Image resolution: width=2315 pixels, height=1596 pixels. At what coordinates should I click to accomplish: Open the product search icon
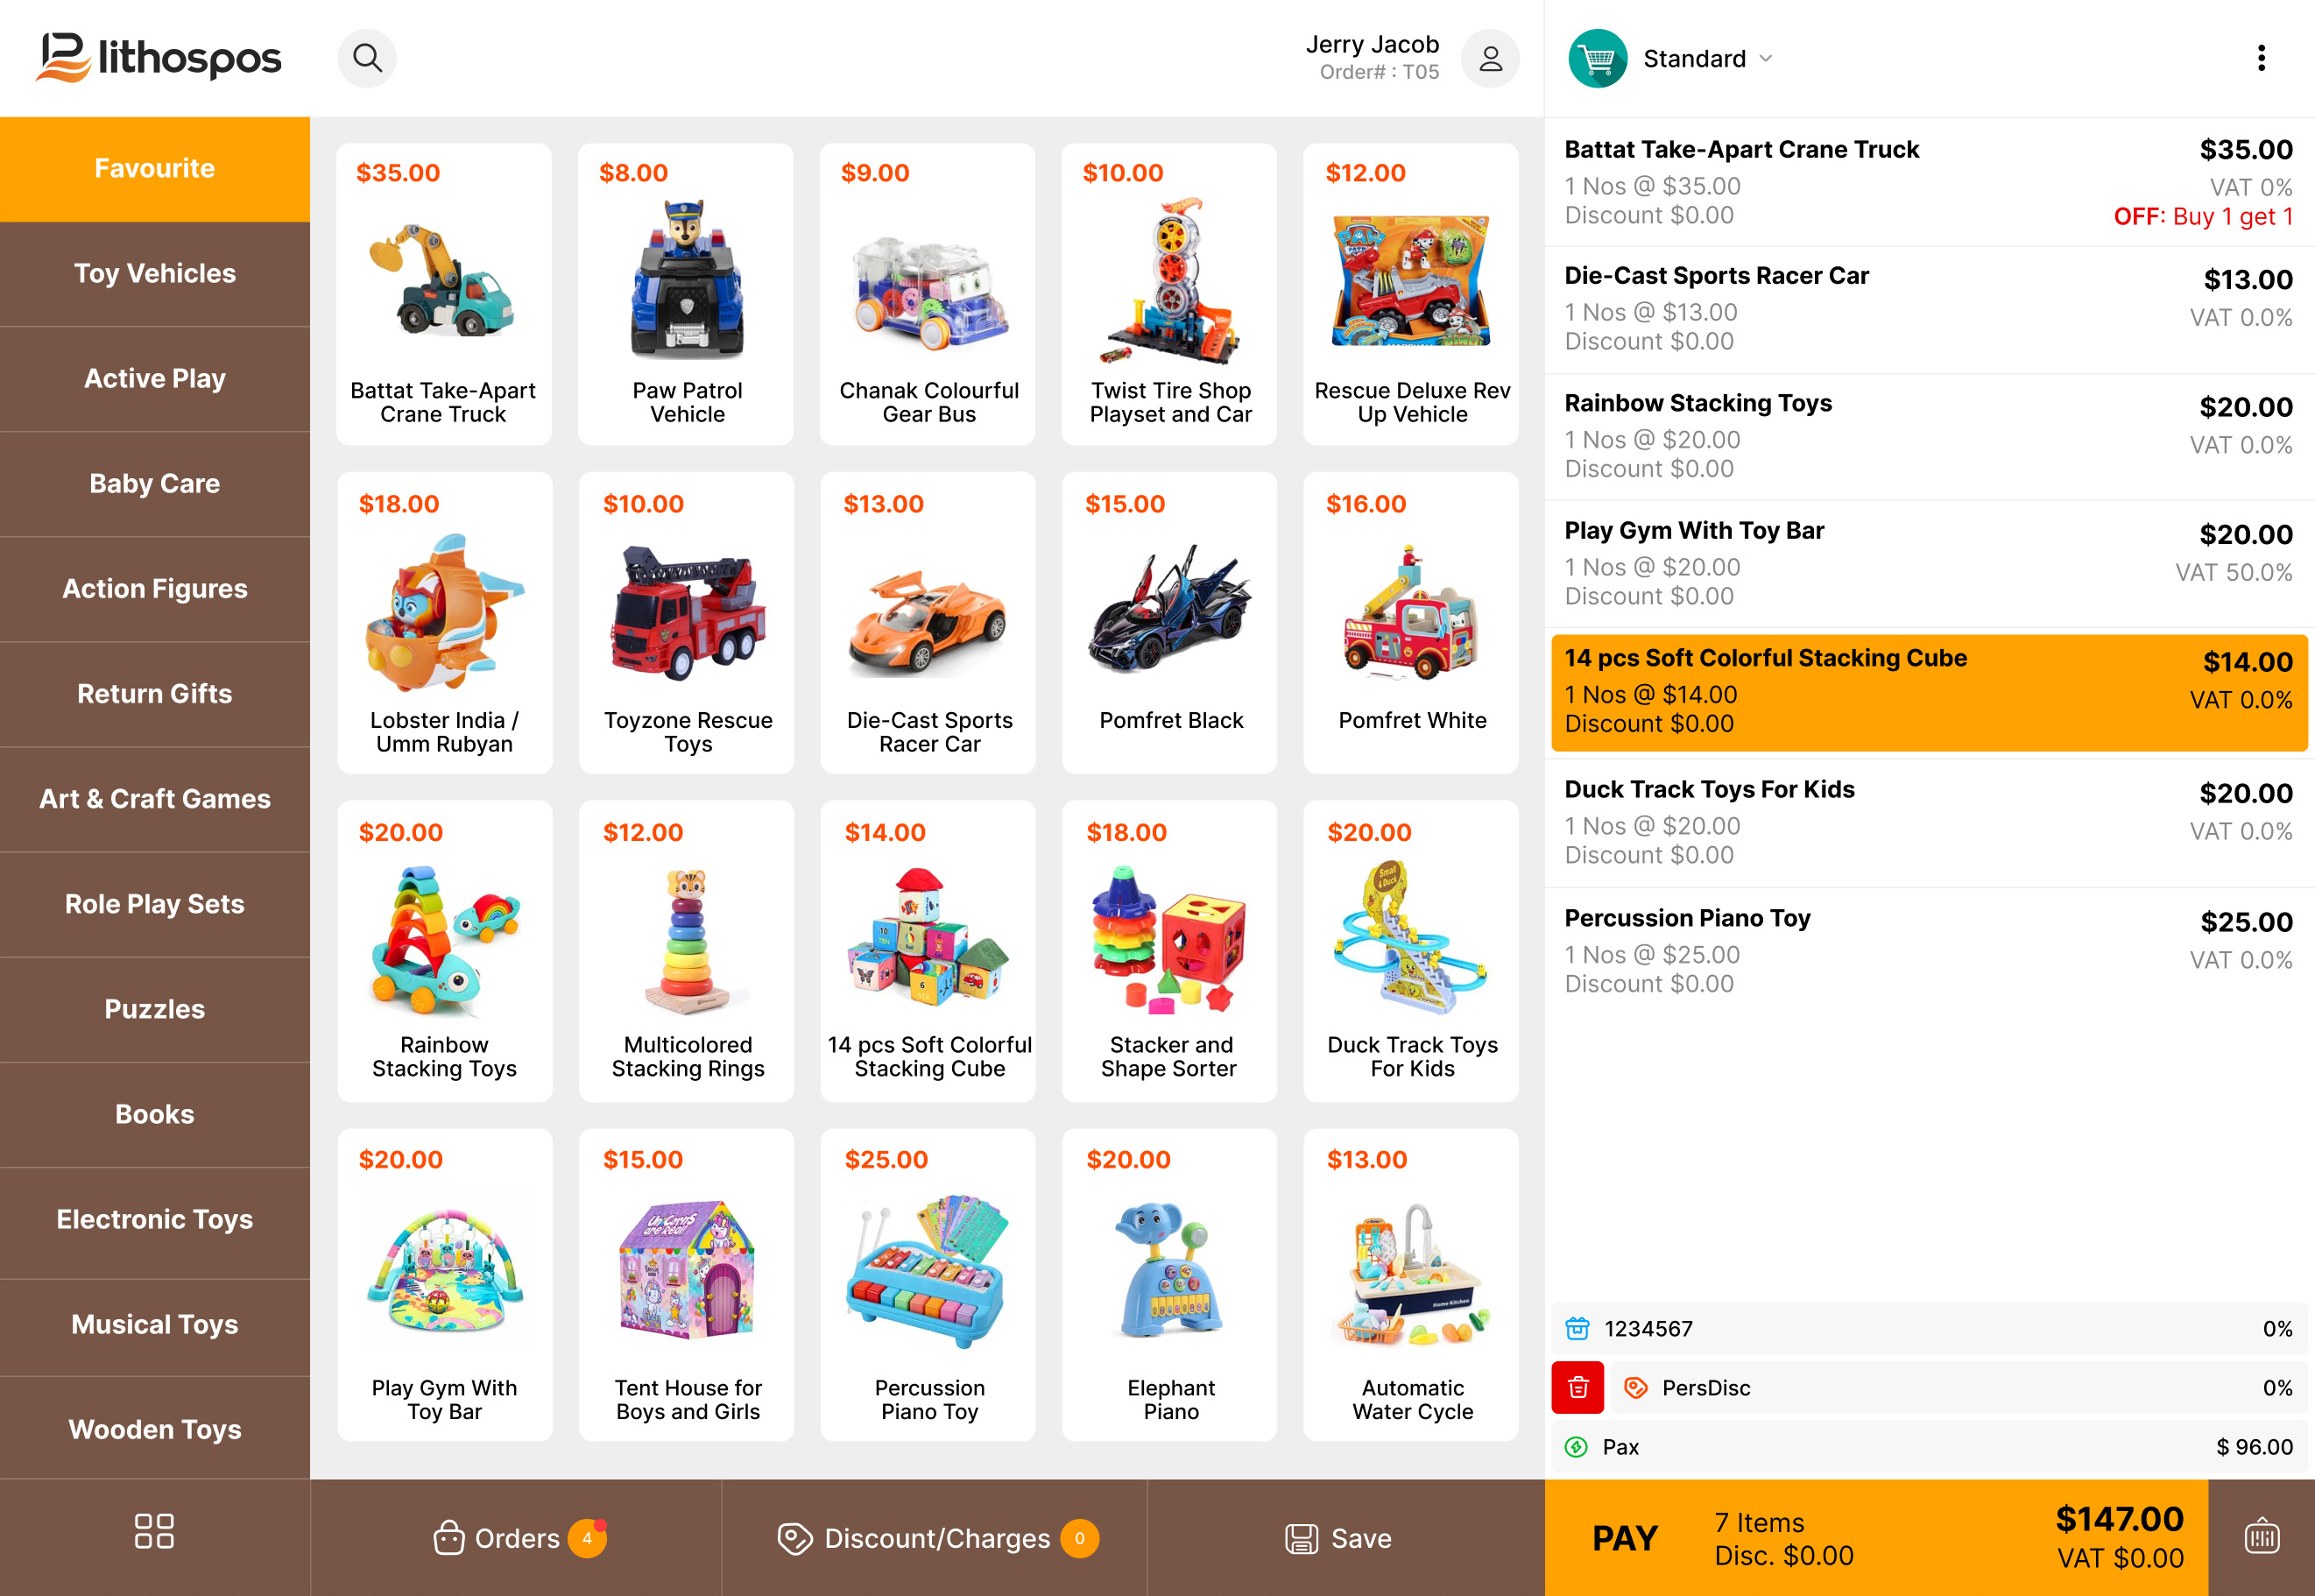pyautogui.click(x=366, y=58)
